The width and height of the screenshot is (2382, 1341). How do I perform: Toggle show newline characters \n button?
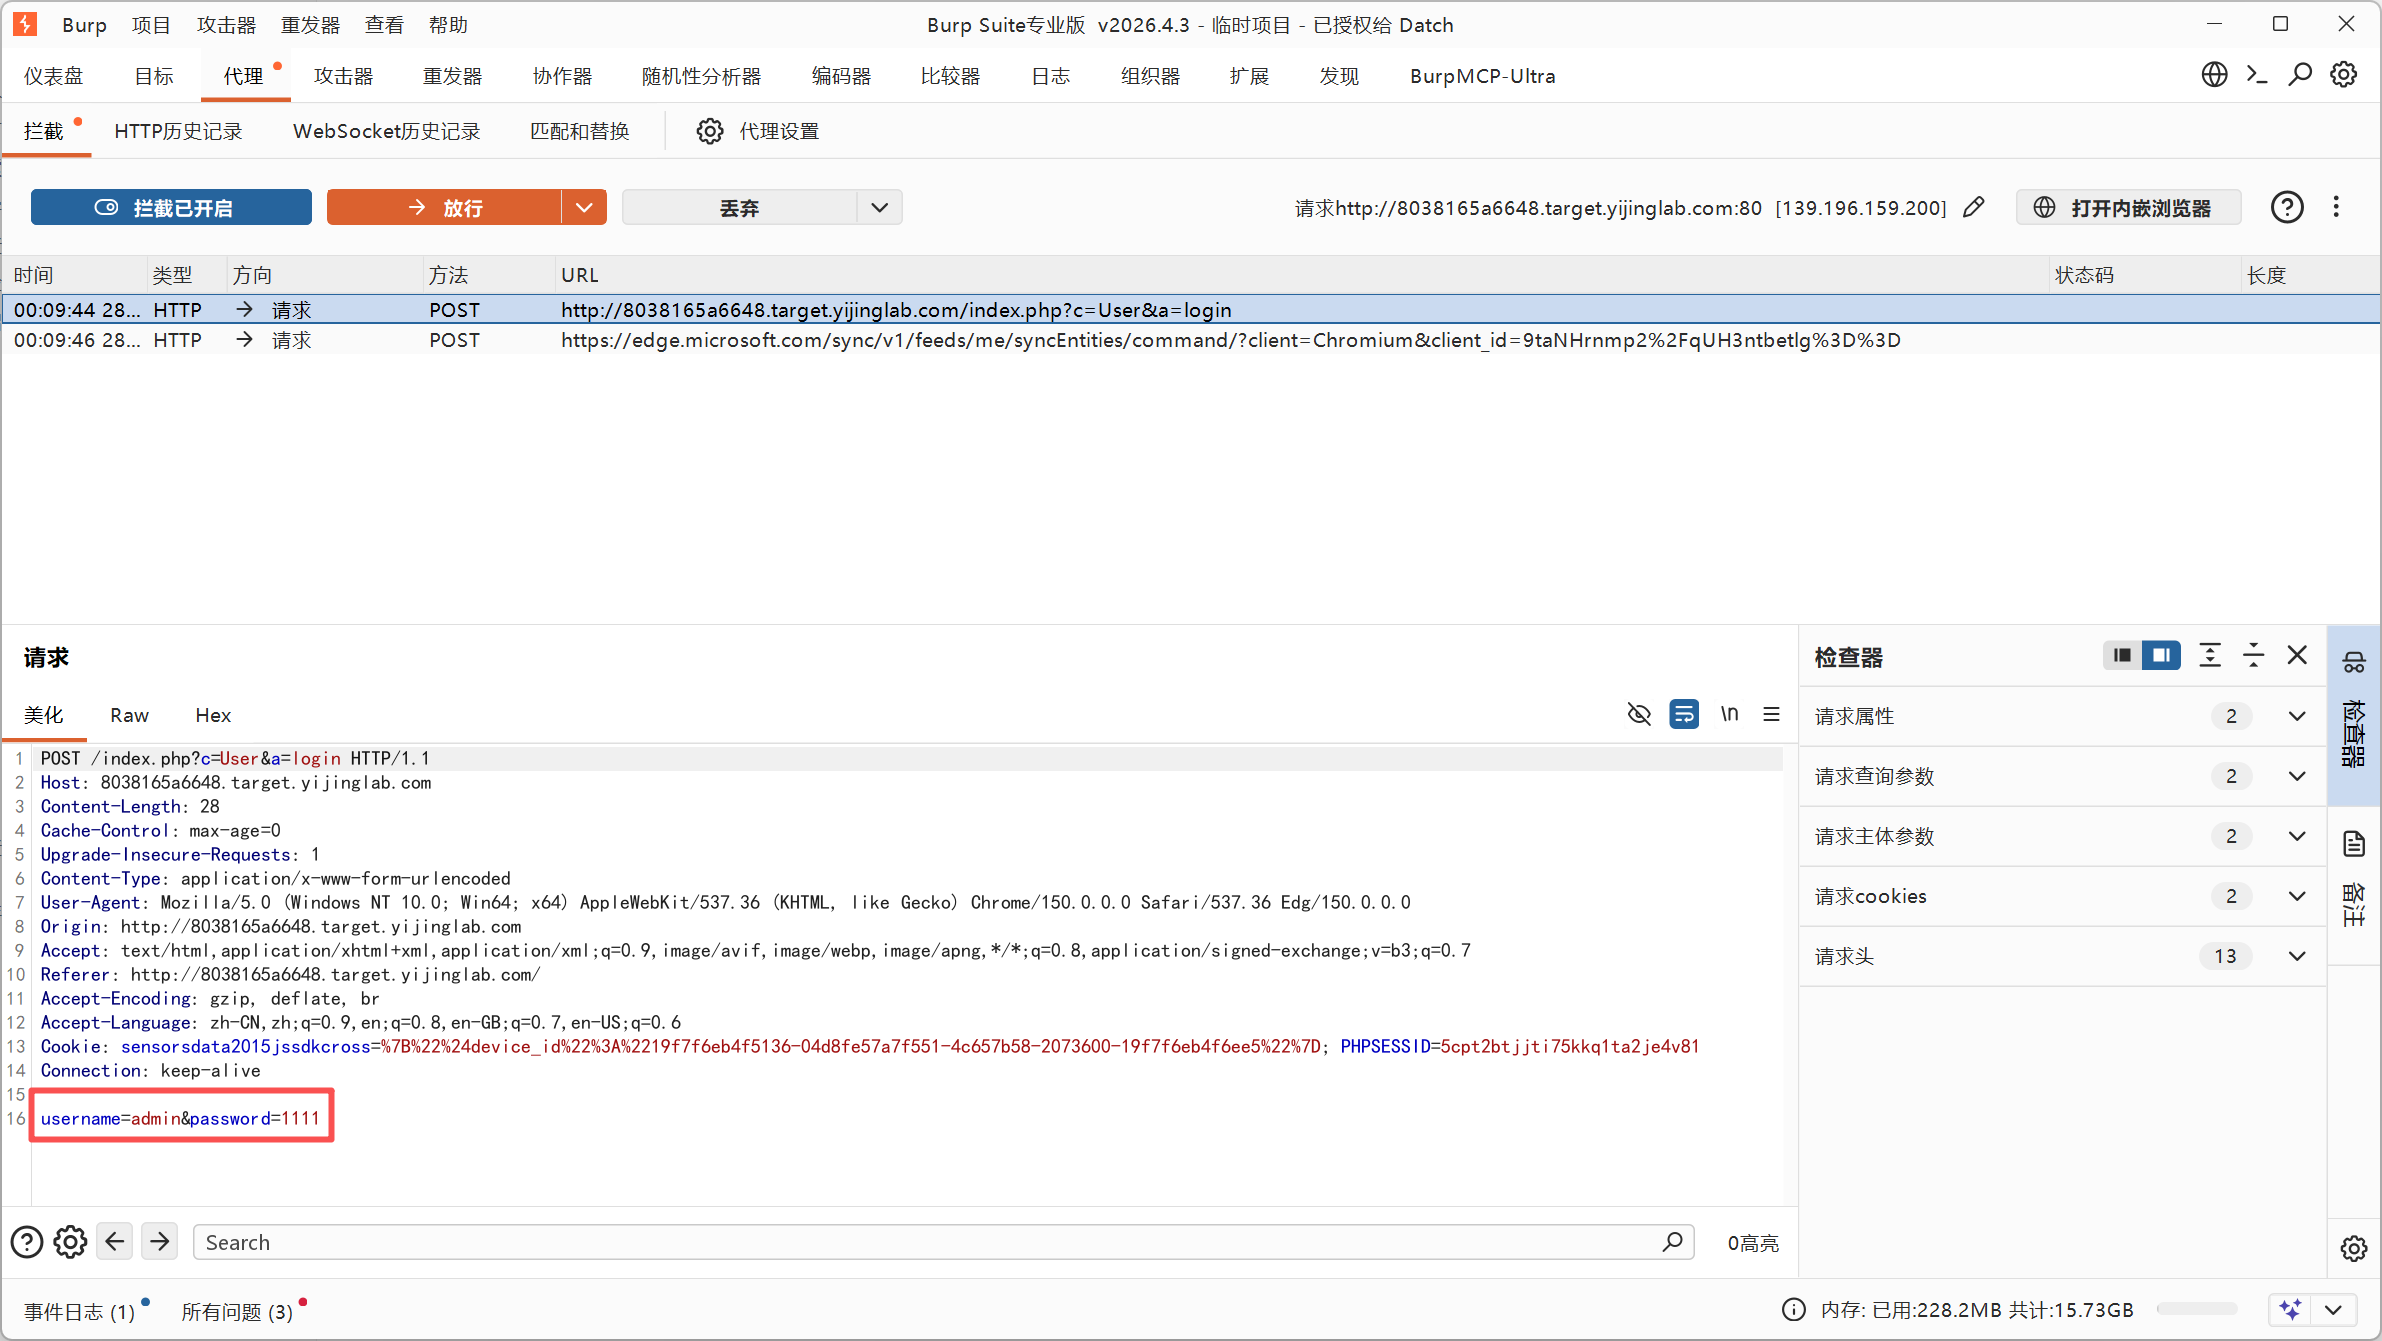[1729, 714]
